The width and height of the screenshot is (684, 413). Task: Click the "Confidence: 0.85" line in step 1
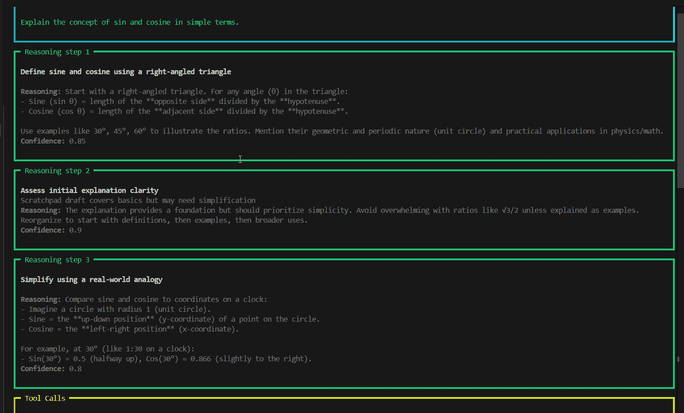pyautogui.click(x=53, y=141)
